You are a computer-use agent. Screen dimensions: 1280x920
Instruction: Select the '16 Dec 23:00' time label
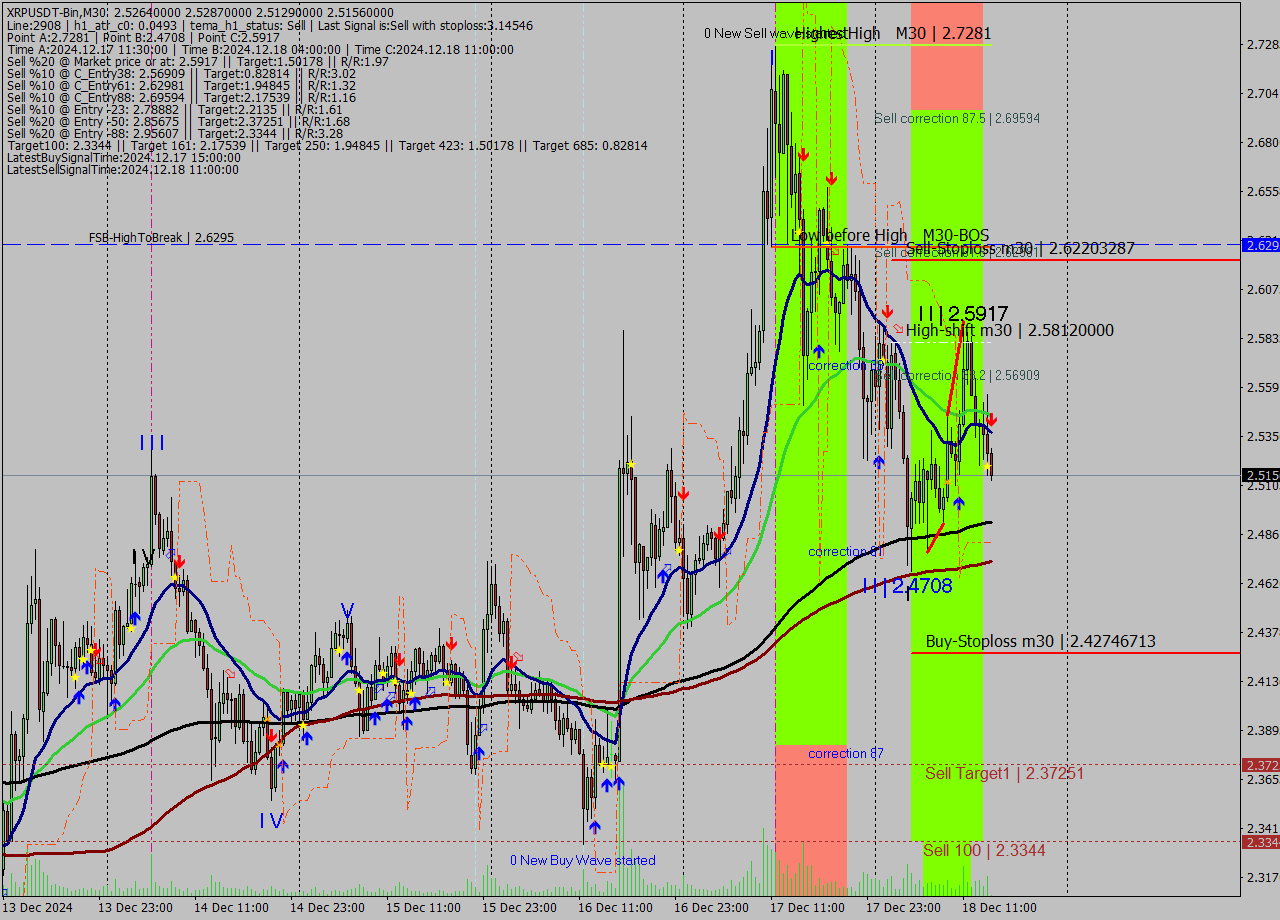click(711, 908)
